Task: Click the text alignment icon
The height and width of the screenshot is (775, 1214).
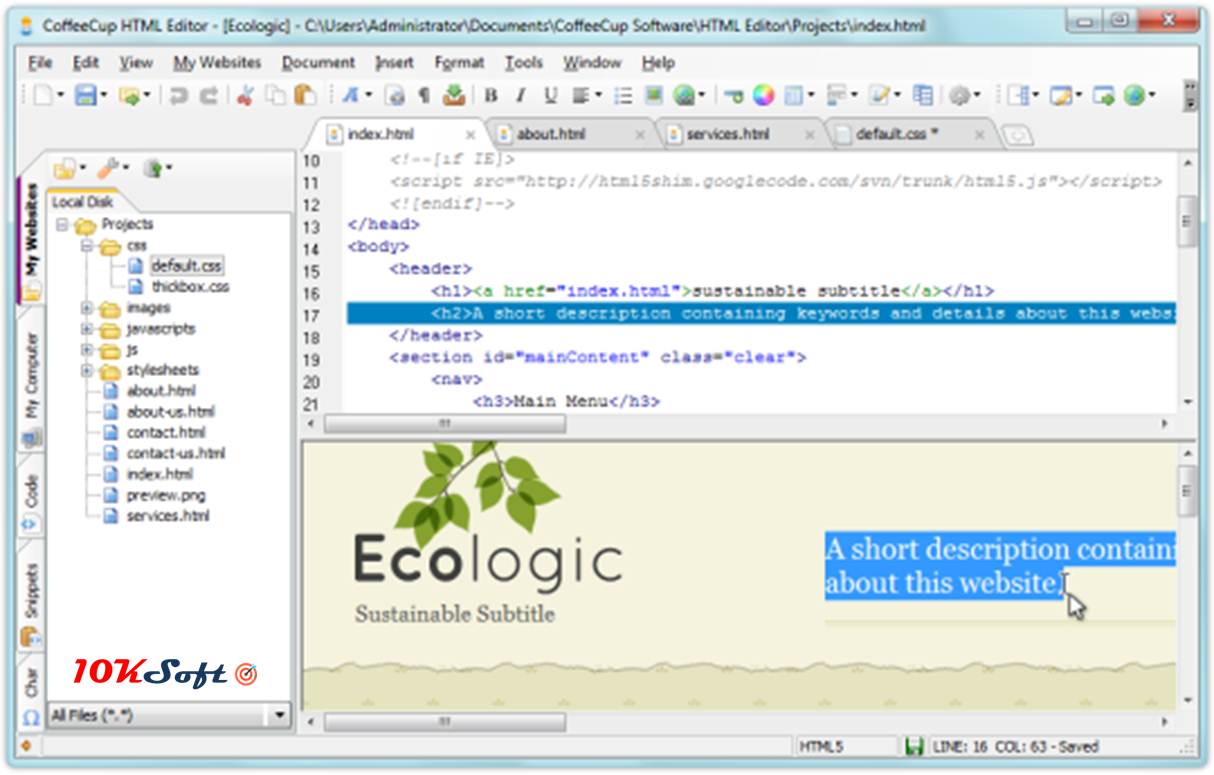Action: click(580, 96)
